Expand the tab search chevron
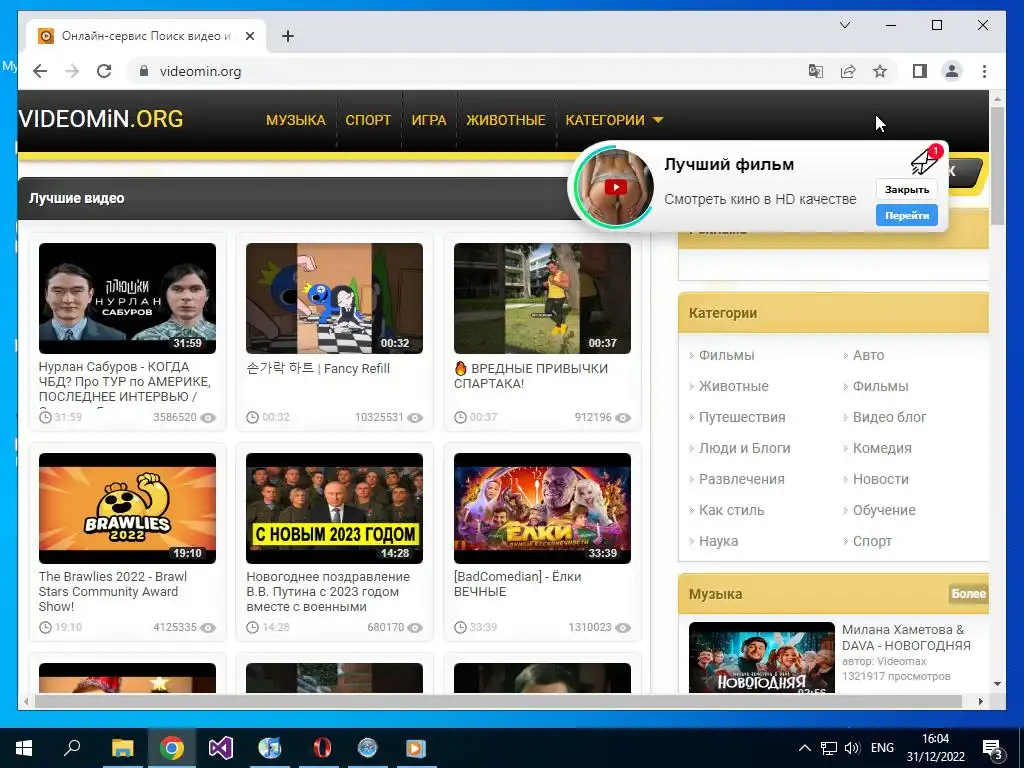The width and height of the screenshot is (1024, 768). coord(844,25)
